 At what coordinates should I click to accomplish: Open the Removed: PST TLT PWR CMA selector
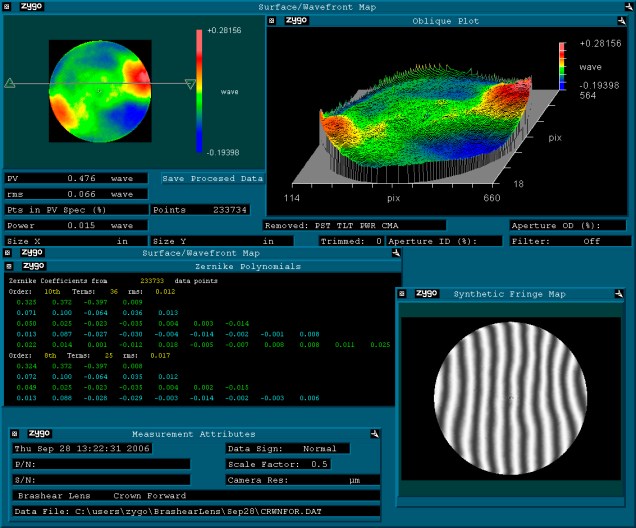pyautogui.click(x=384, y=226)
